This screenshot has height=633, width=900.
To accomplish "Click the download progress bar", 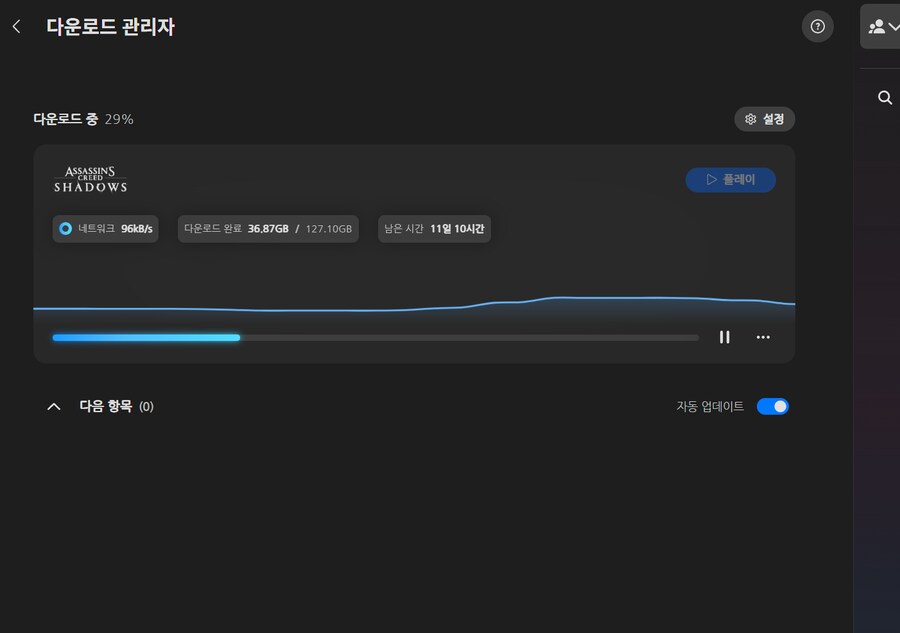I will pos(375,337).
